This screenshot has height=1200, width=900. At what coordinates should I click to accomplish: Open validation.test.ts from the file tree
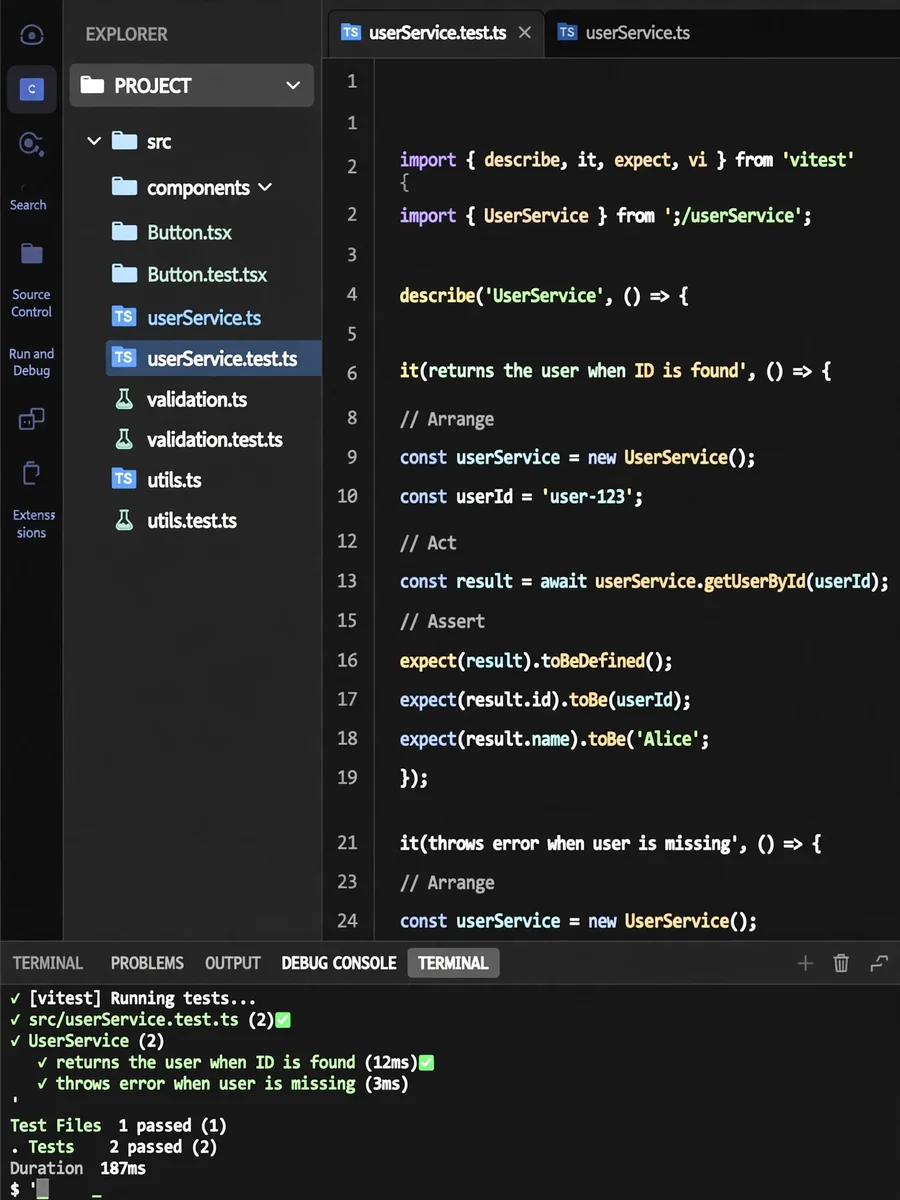(198, 439)
